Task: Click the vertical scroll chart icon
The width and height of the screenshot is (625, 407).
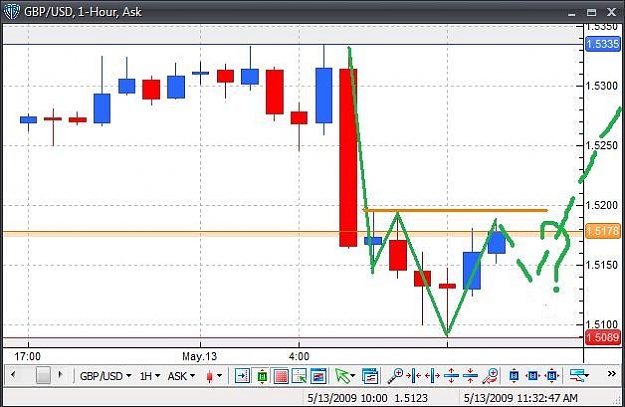Action: tap(514, 376)
